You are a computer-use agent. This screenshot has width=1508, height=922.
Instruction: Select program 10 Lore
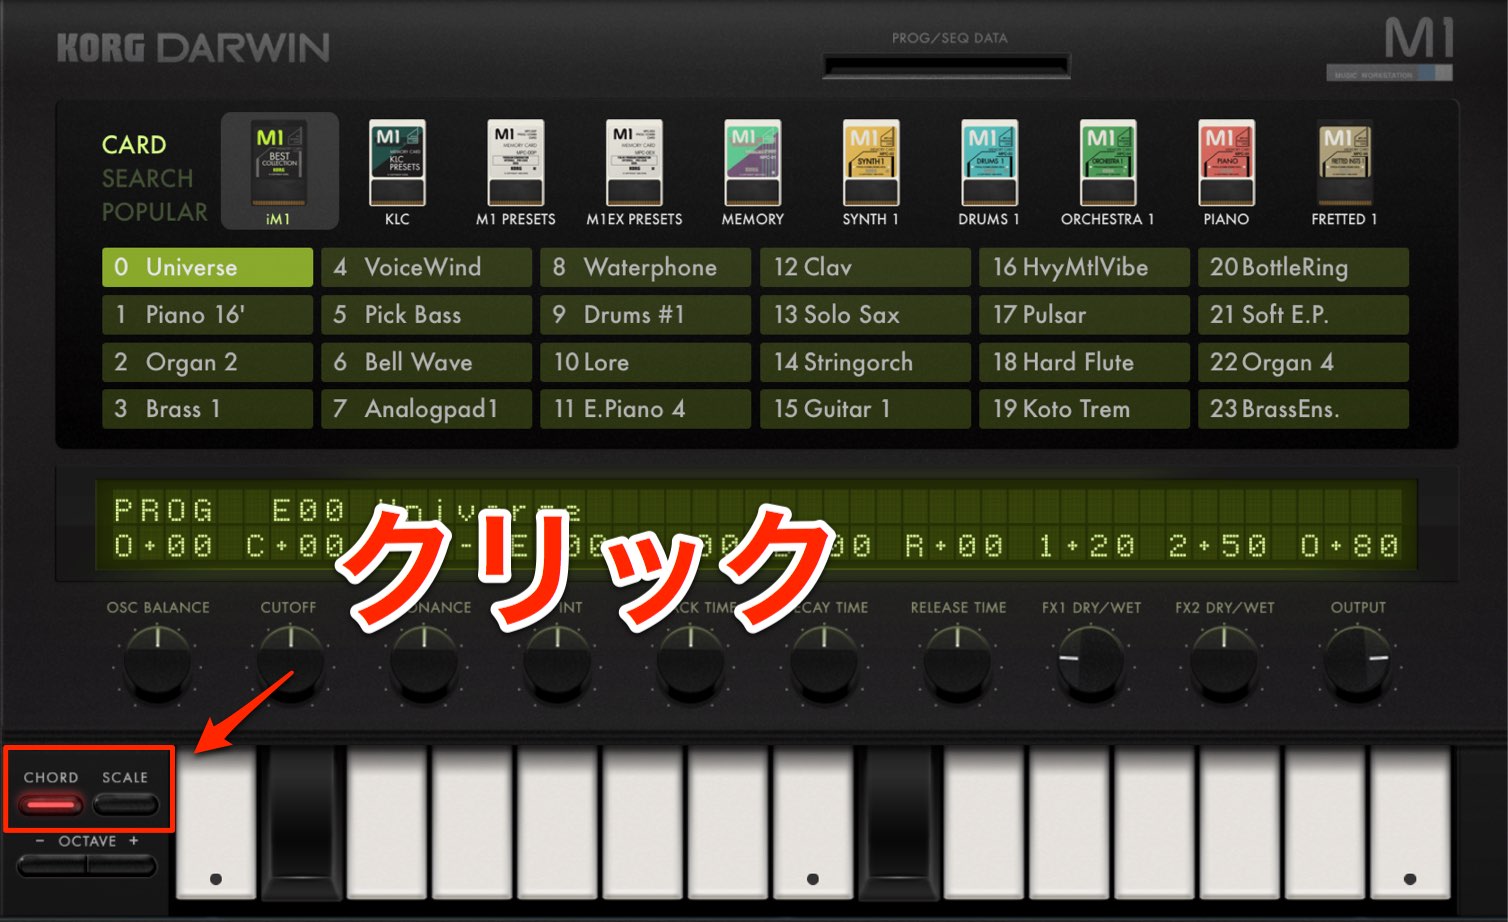[645, 362]
